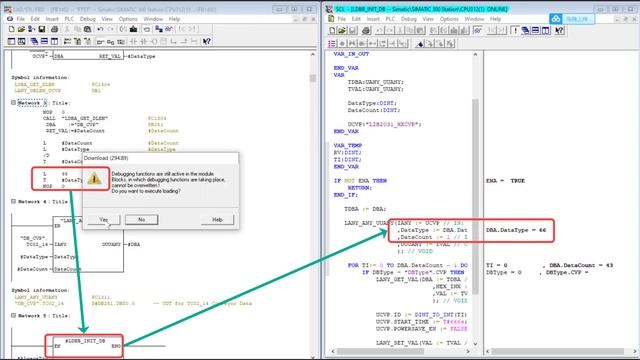Click scroll-down arrow of SCL code pane
This screenshot has height=360, width=640.
click(476, 344)
